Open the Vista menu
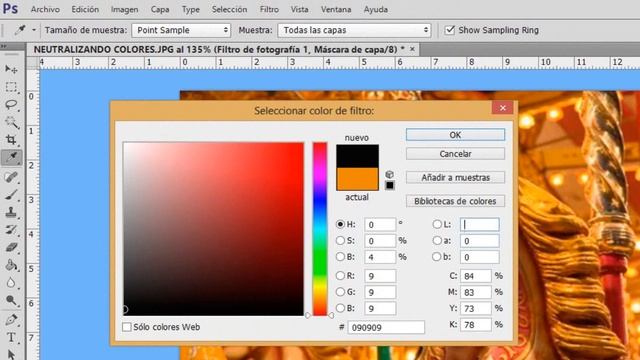This screenshot has width=640, height=360. (300, 9)
